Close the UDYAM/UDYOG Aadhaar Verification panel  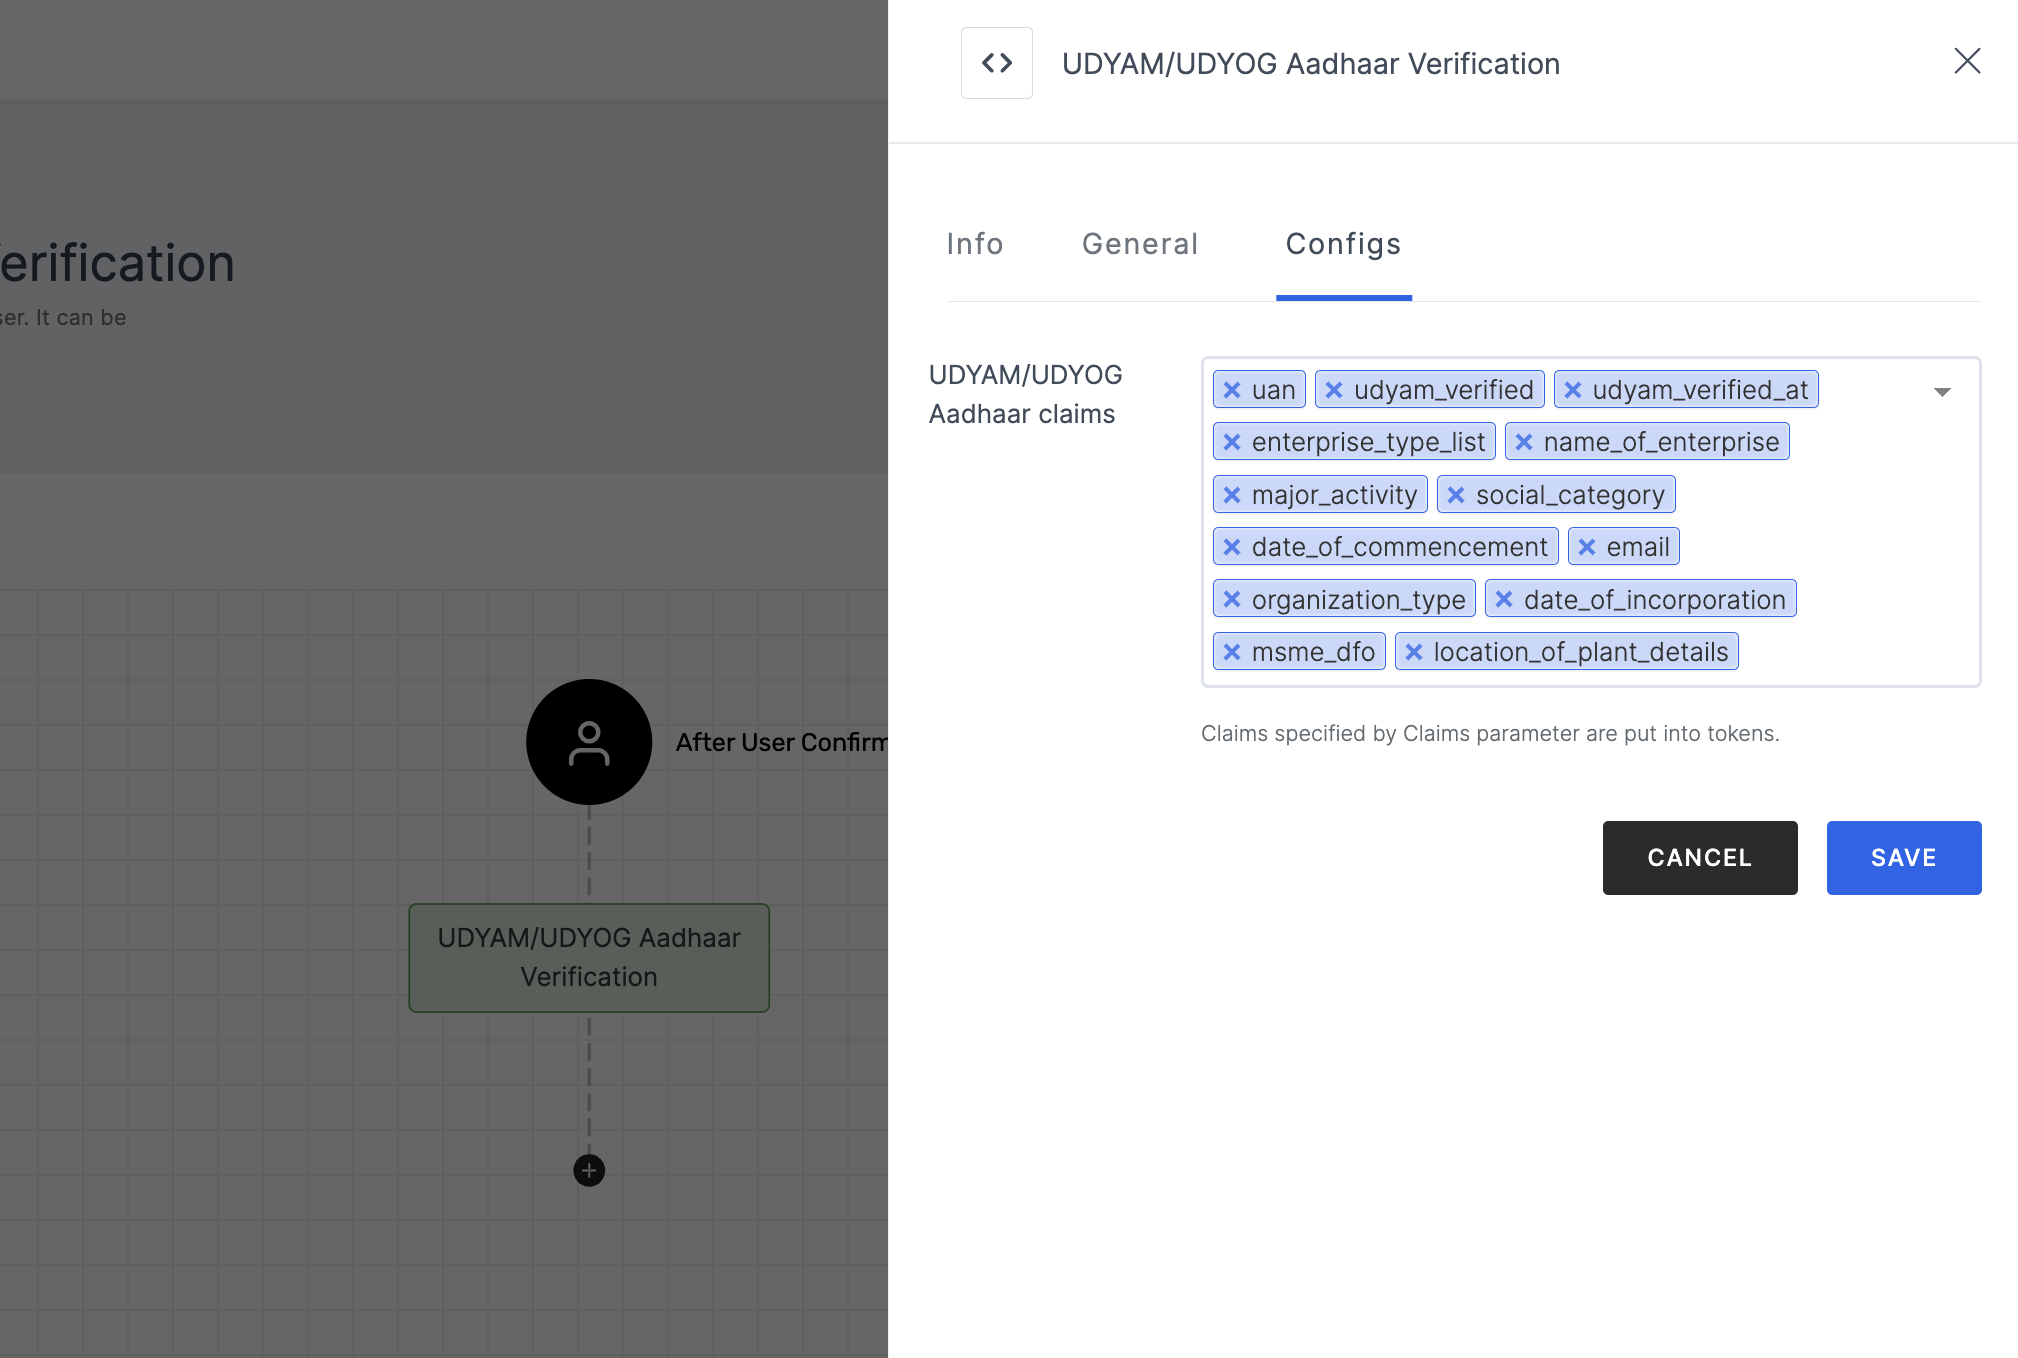click(x=1967, y=61)
